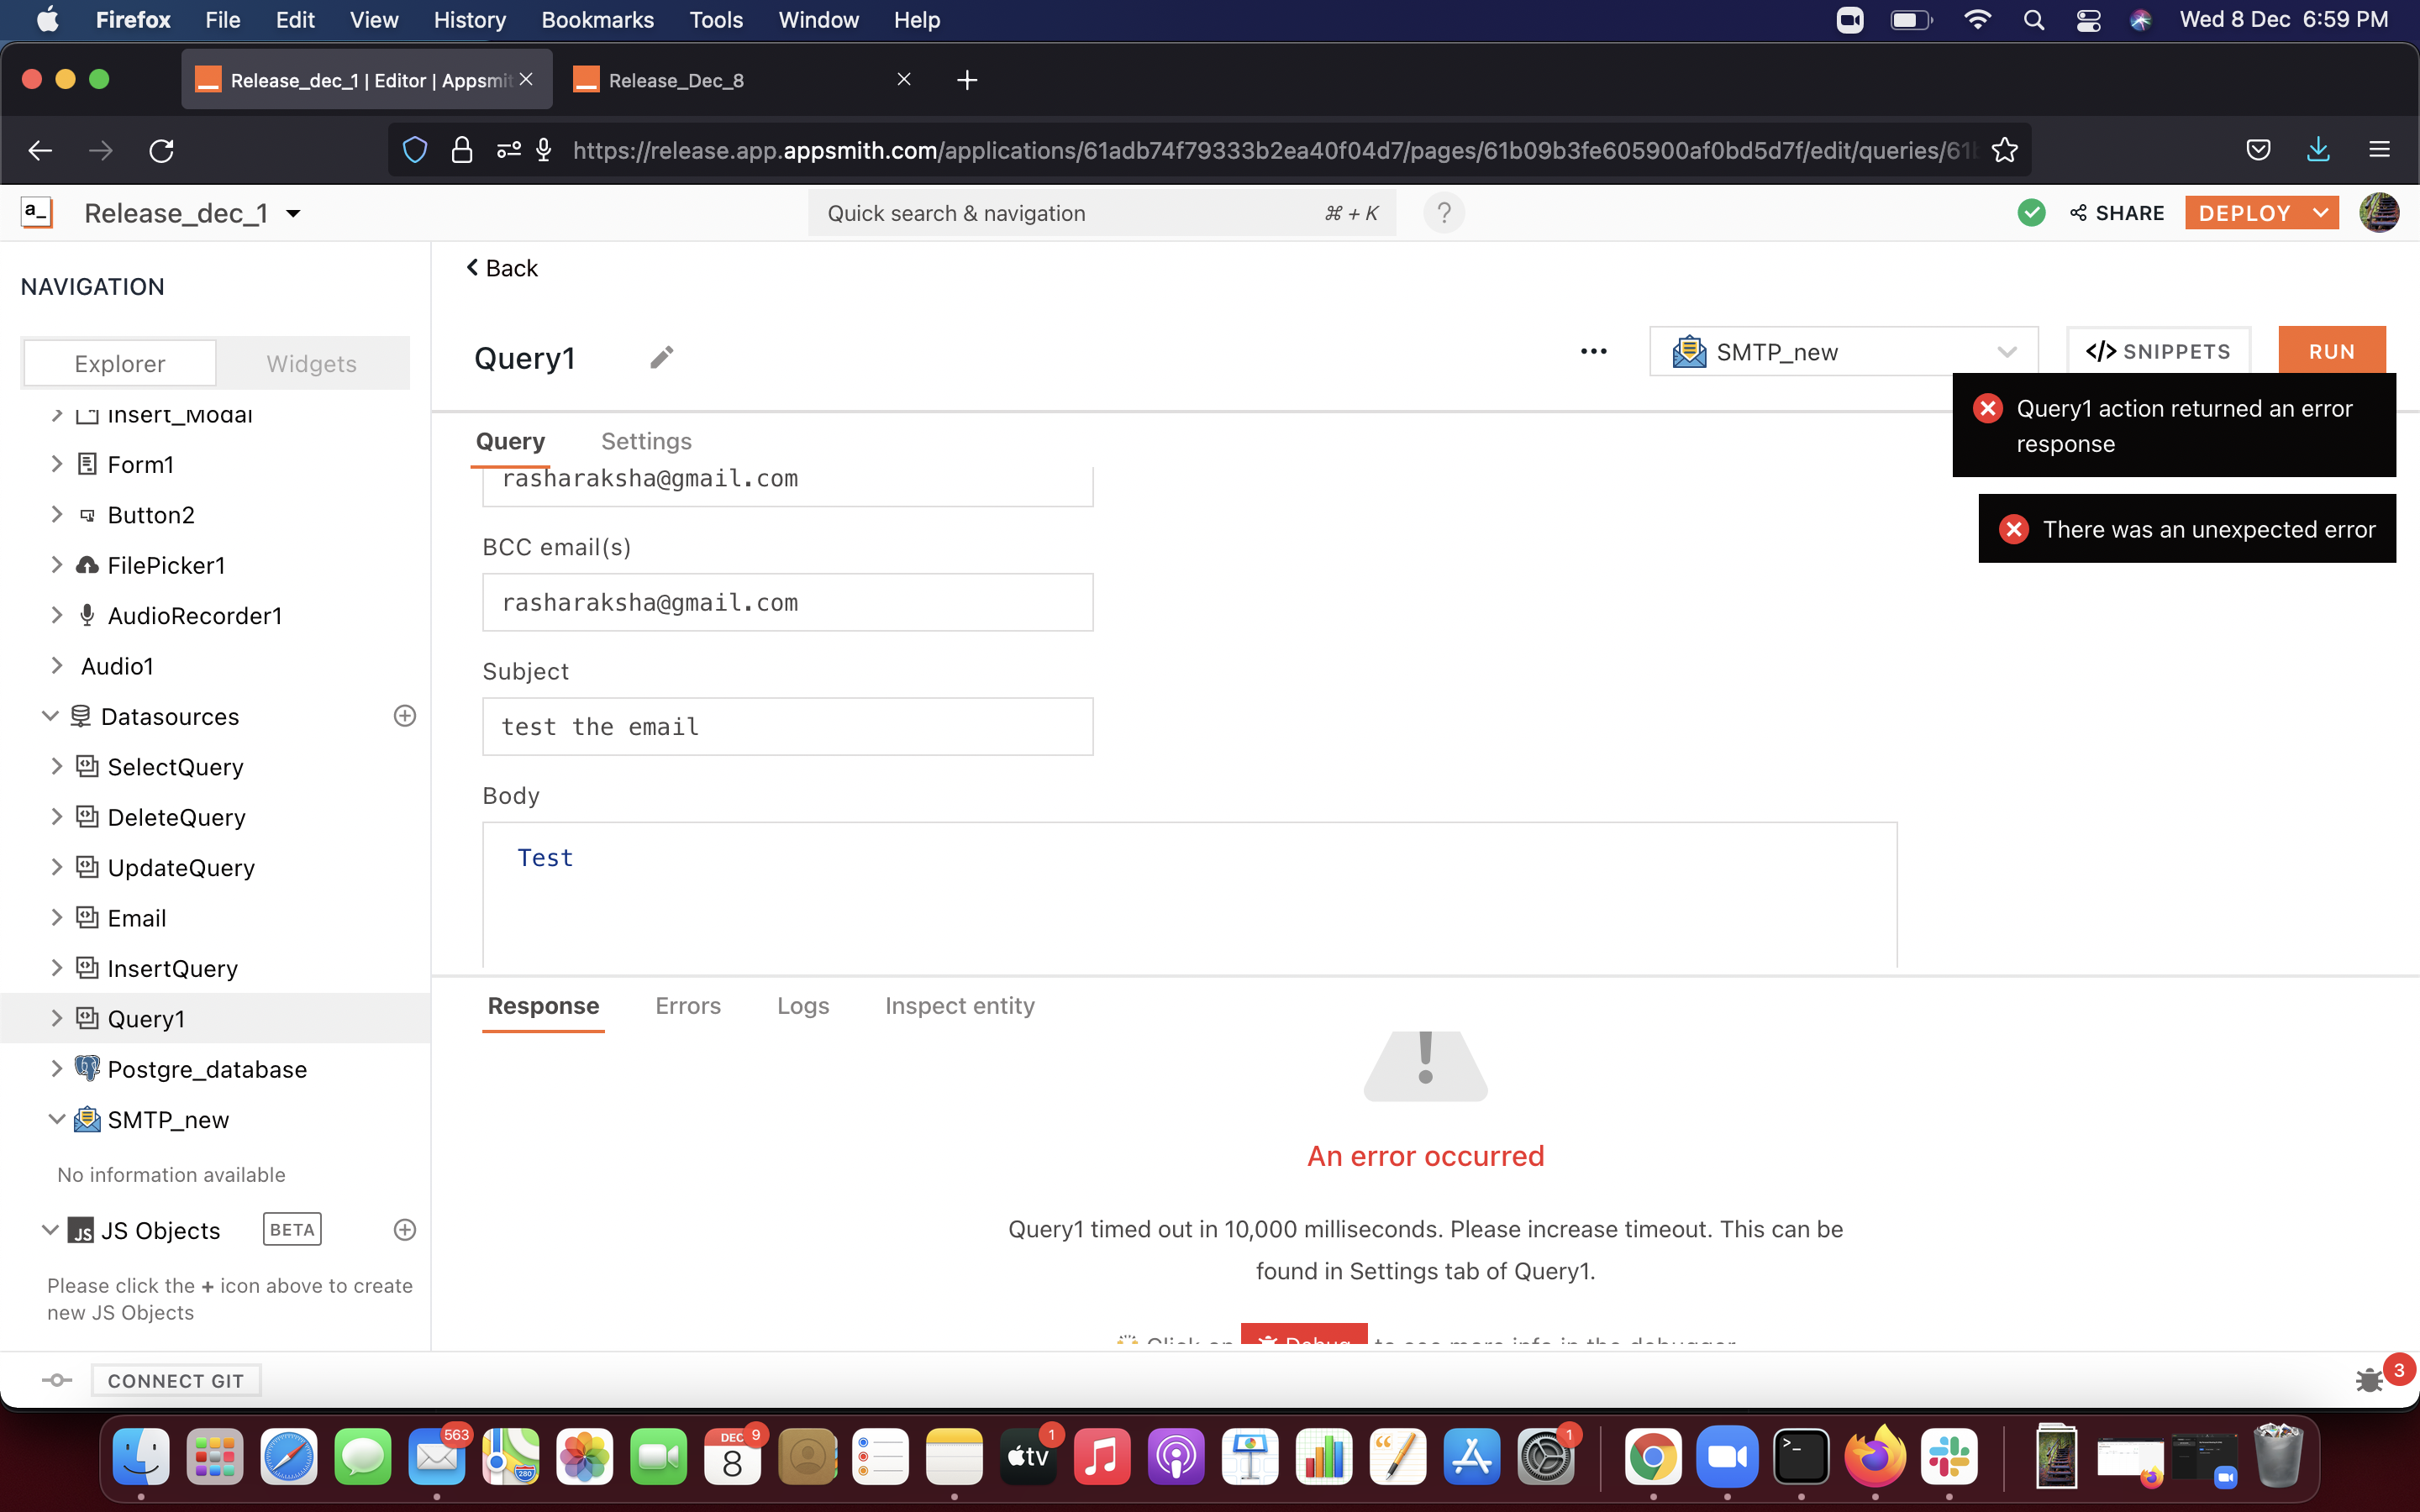The height and width of the screenshot is (1512, 2420).
Task: Expand the Postgre_database node
Action: [x=57, y=1069]
